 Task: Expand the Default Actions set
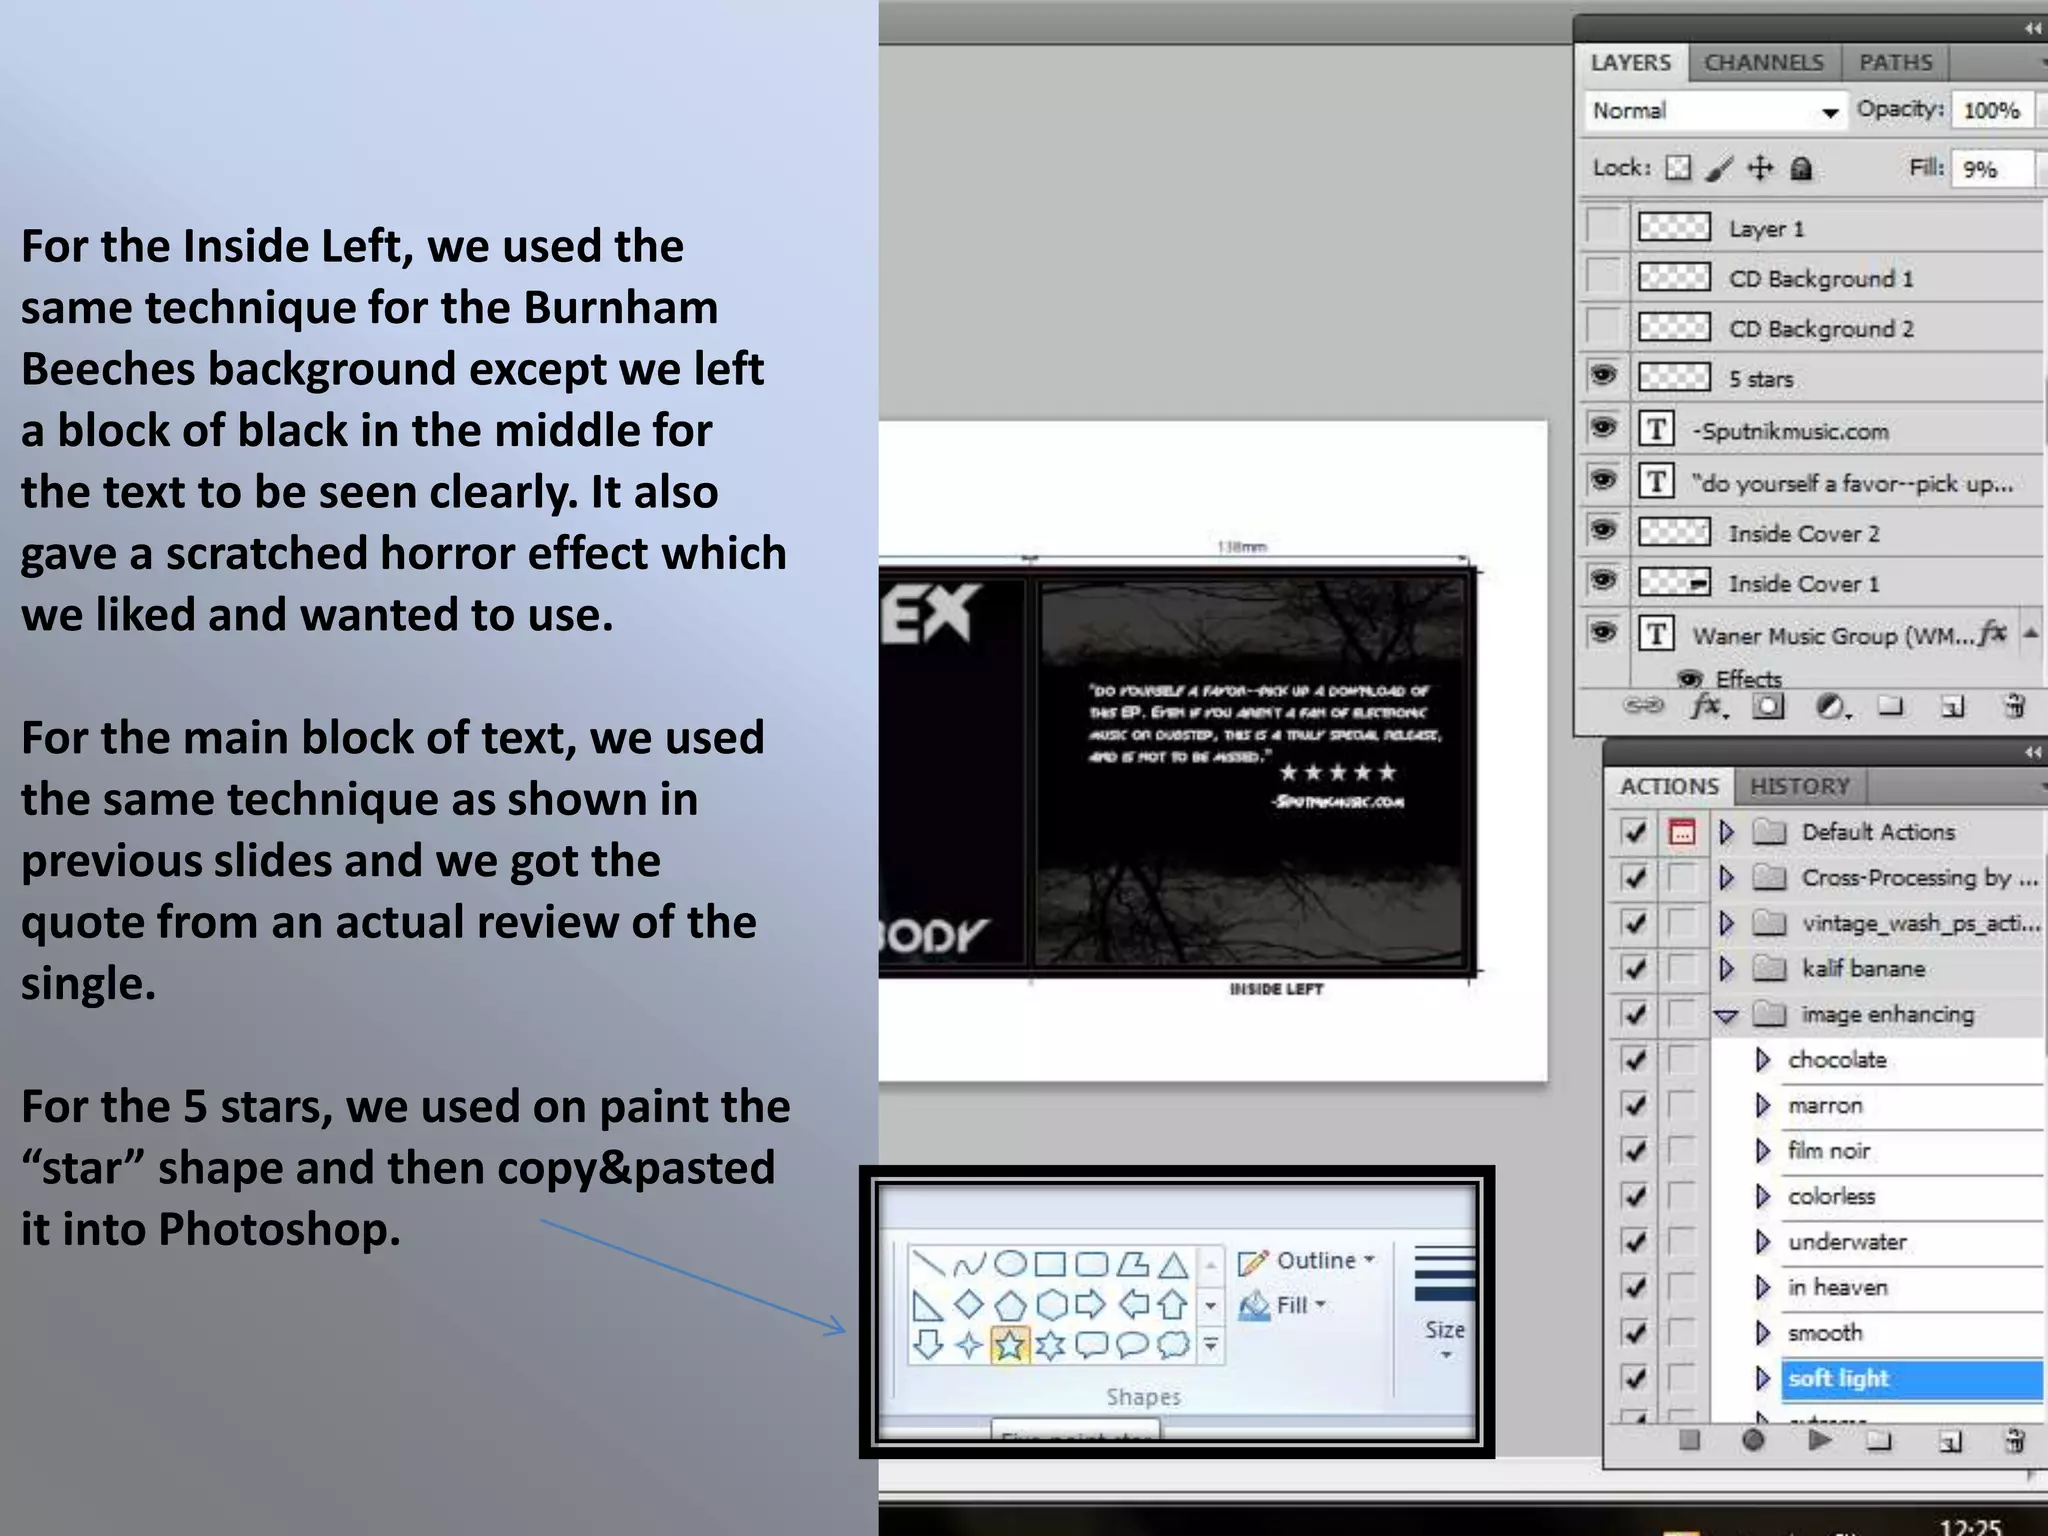click(x=1726, y=831)
